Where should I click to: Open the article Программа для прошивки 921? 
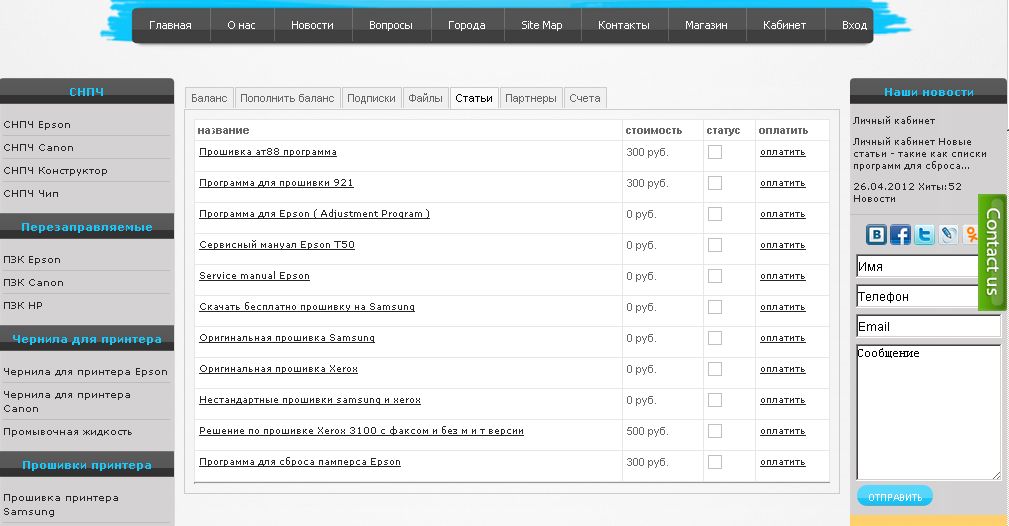276,183
